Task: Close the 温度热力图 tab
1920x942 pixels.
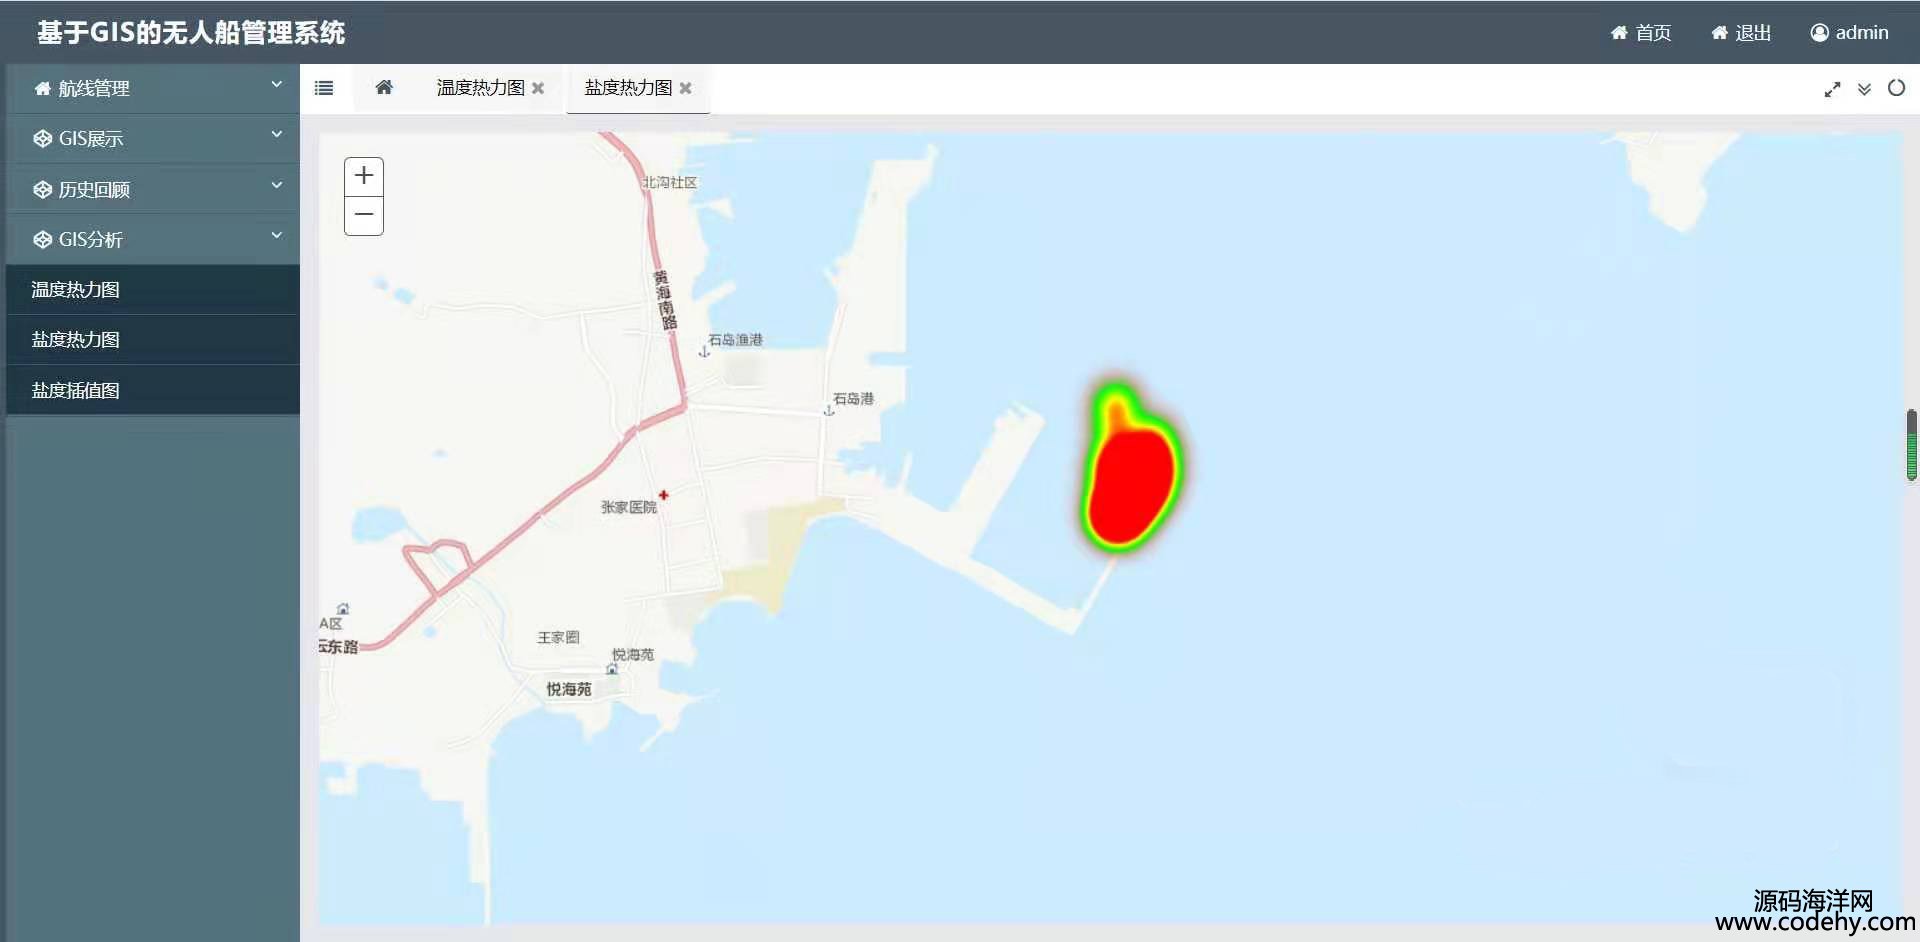Action: tap(538, 88)
